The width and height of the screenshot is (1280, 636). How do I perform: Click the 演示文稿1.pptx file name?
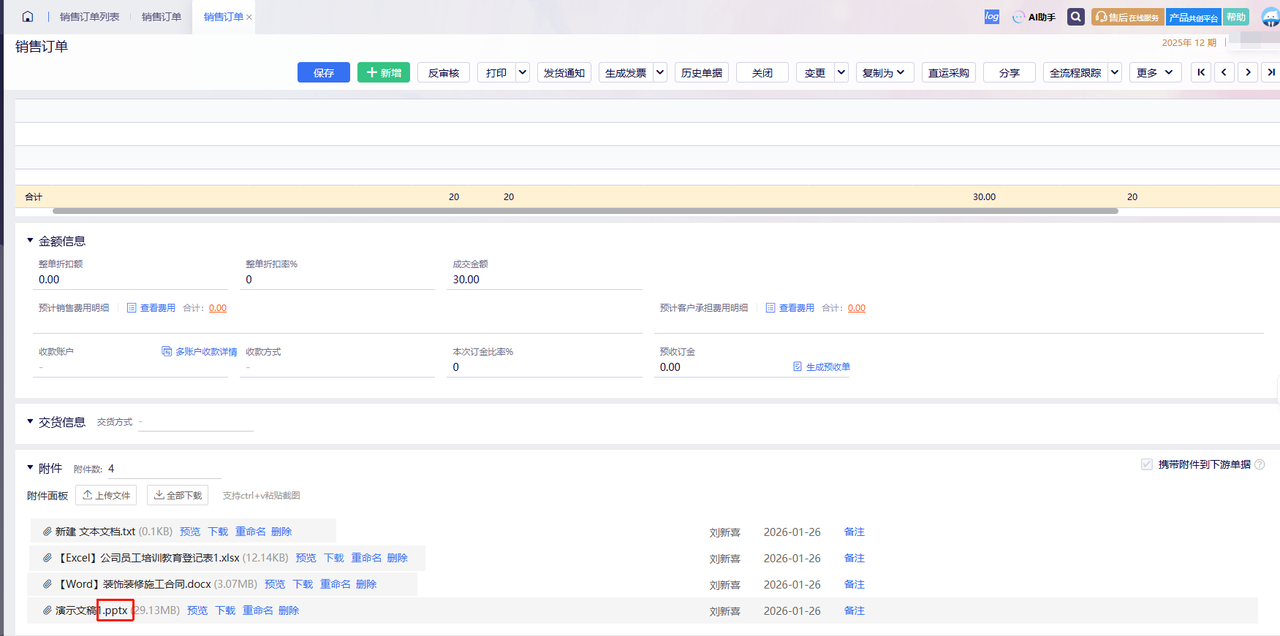(x=91, y=610)
